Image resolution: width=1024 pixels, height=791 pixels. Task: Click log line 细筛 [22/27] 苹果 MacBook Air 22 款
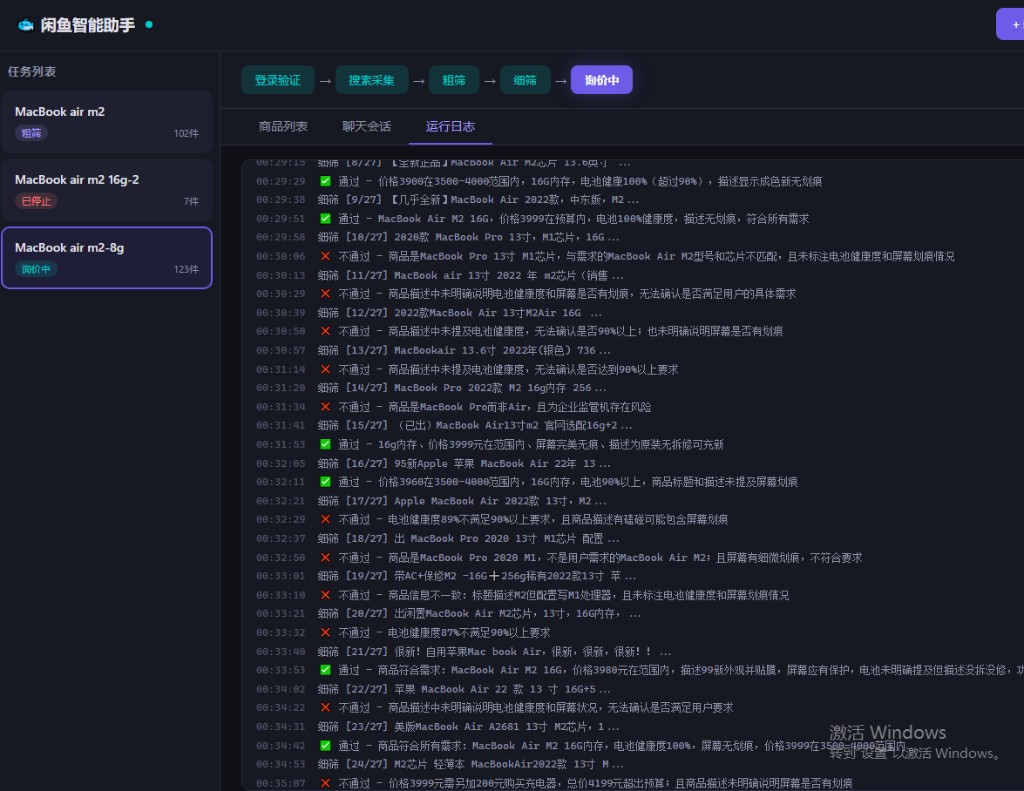(464, 689)
